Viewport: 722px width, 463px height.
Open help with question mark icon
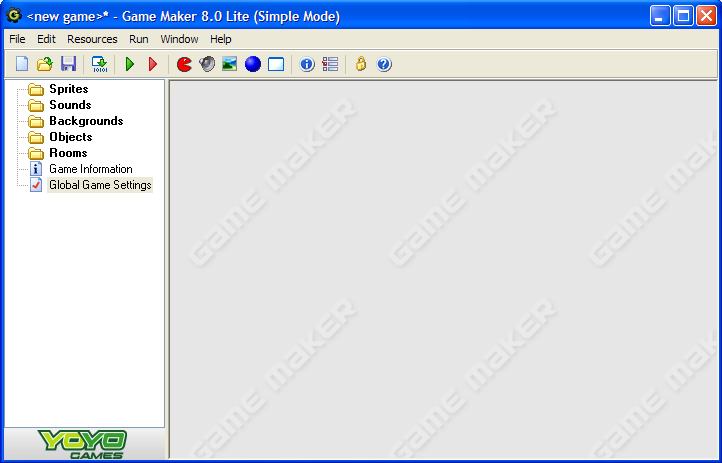(x=384, y=64)
